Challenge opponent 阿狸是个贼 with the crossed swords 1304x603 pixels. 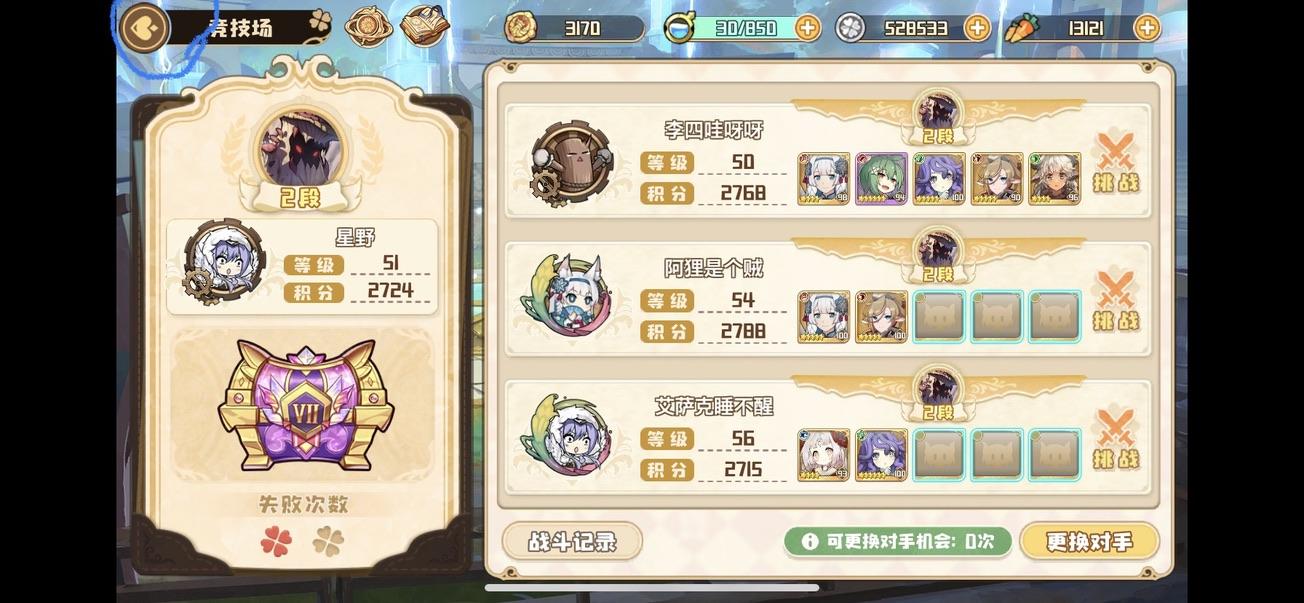pyautogui.click(x=1116, y=301)
